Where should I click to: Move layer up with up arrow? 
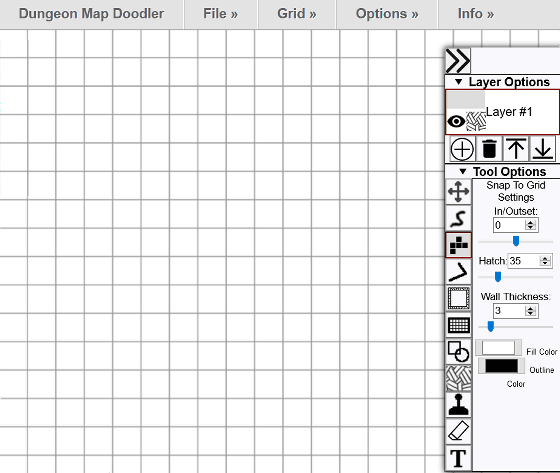516,149
